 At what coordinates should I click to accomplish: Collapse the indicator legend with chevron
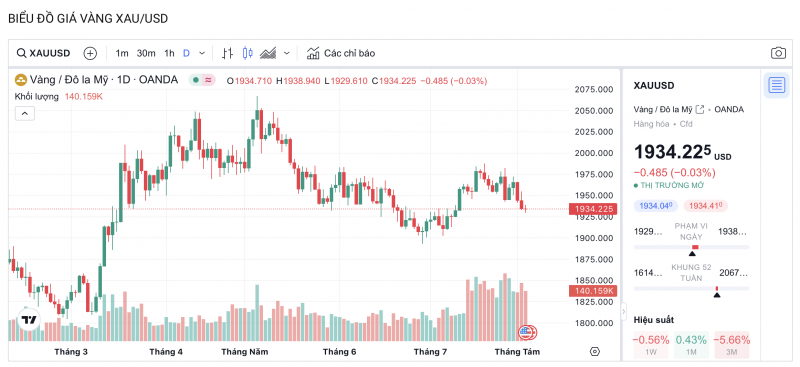25,113
